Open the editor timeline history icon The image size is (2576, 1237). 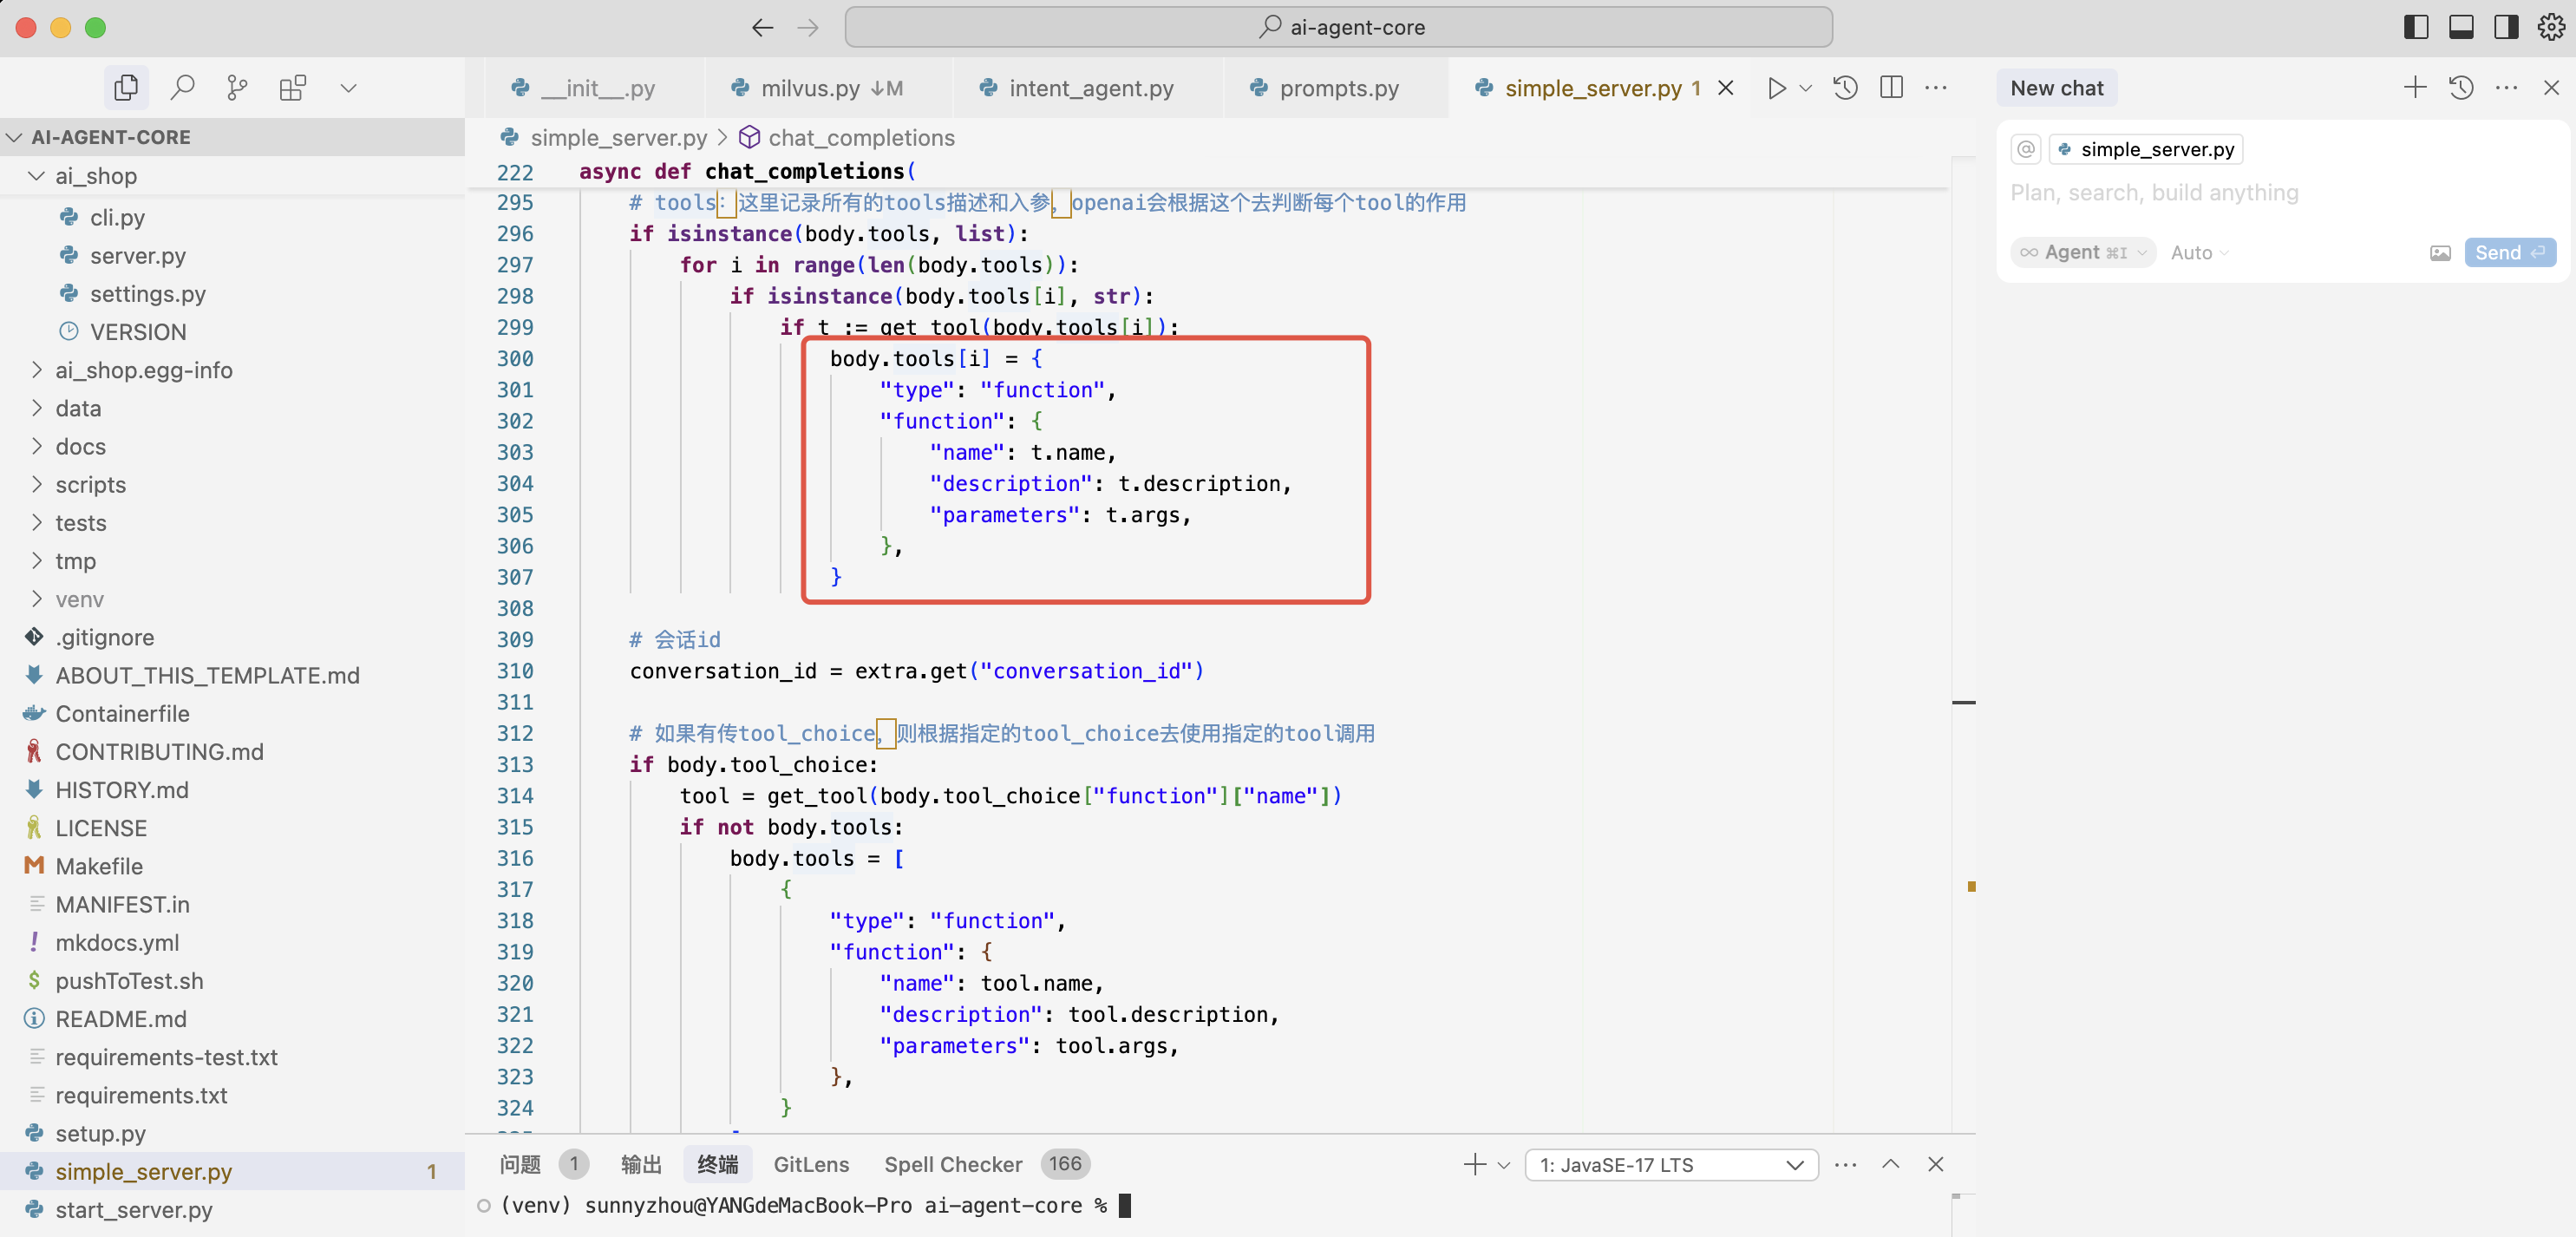(x=1845, y=88)
